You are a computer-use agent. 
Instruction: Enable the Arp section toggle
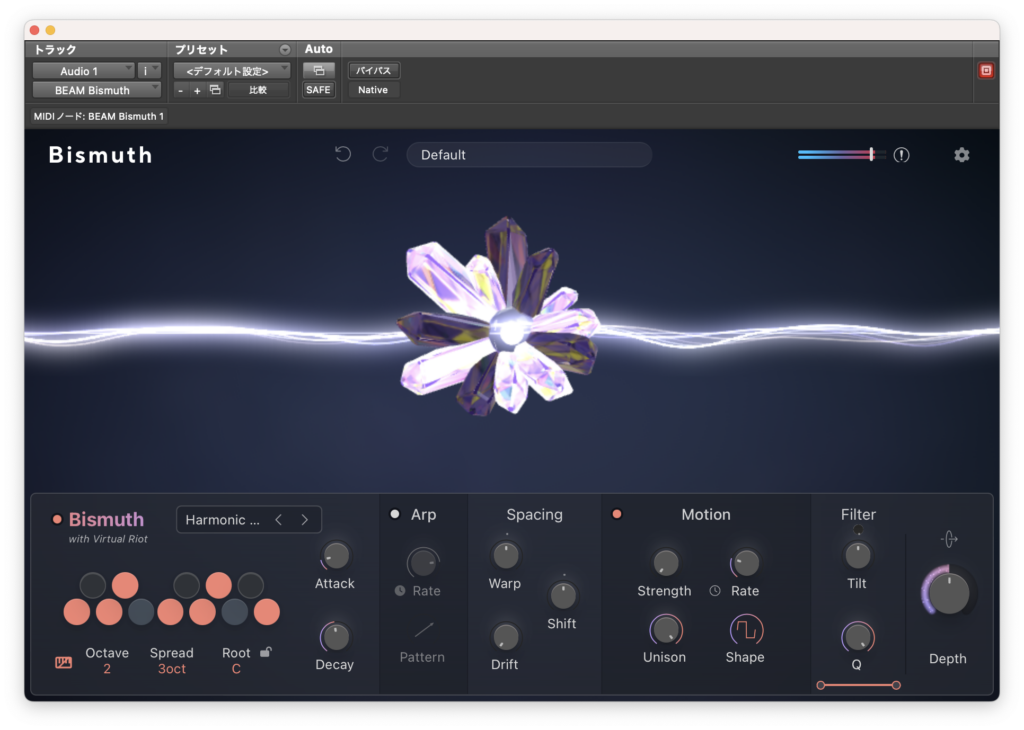click(x=394, y=515)
